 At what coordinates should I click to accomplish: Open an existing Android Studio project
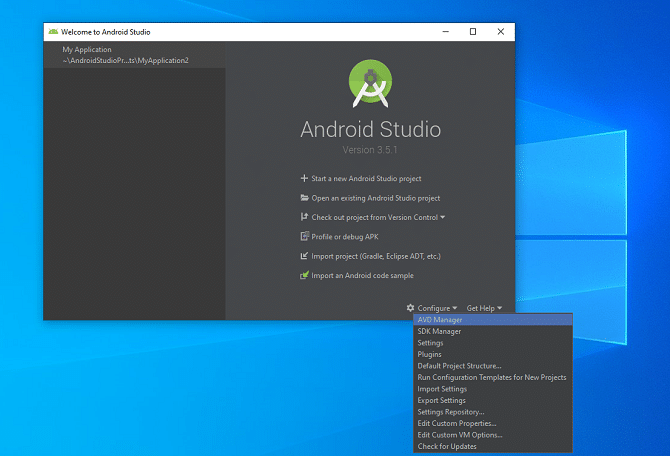(x=376, y=198)
